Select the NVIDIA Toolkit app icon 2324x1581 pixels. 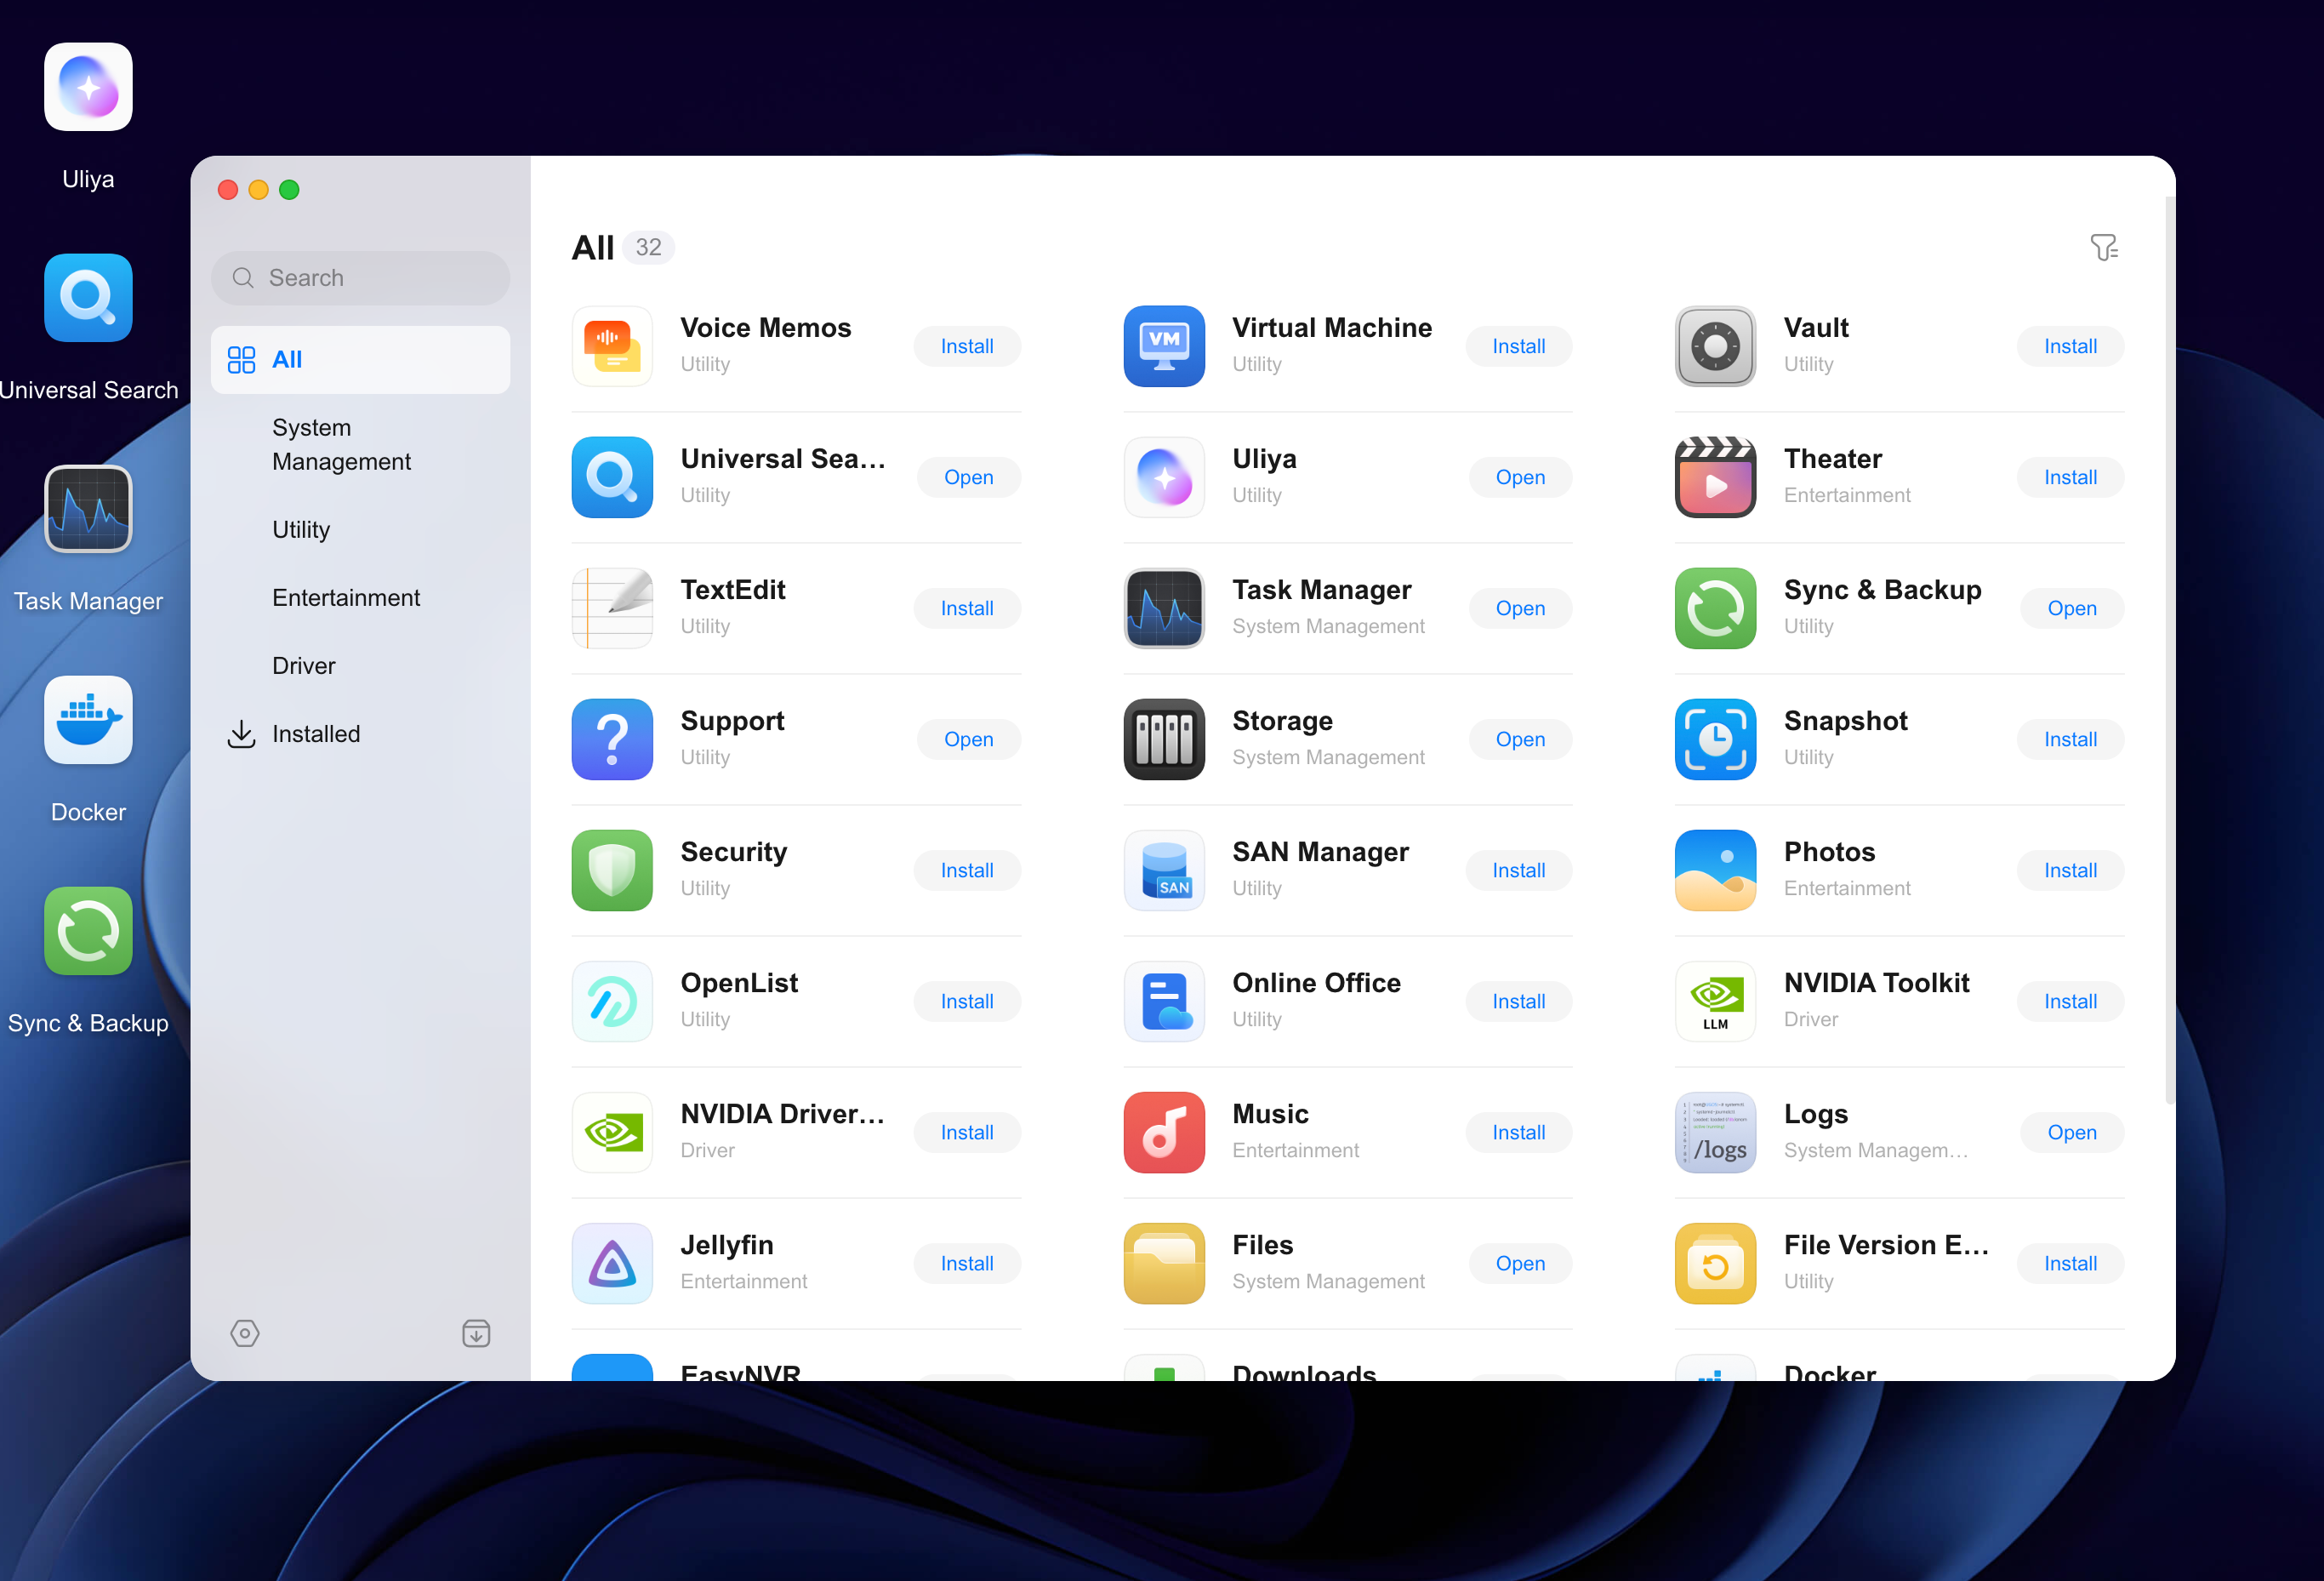pos(1715,1001)
